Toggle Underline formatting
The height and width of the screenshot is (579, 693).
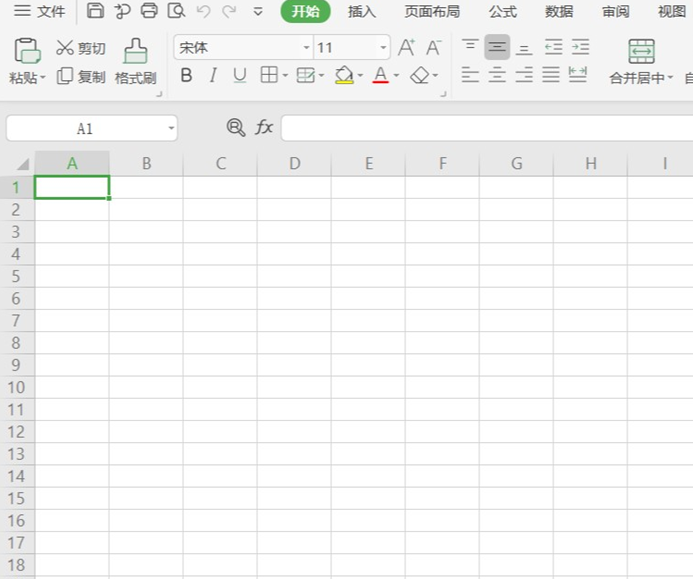240,76
